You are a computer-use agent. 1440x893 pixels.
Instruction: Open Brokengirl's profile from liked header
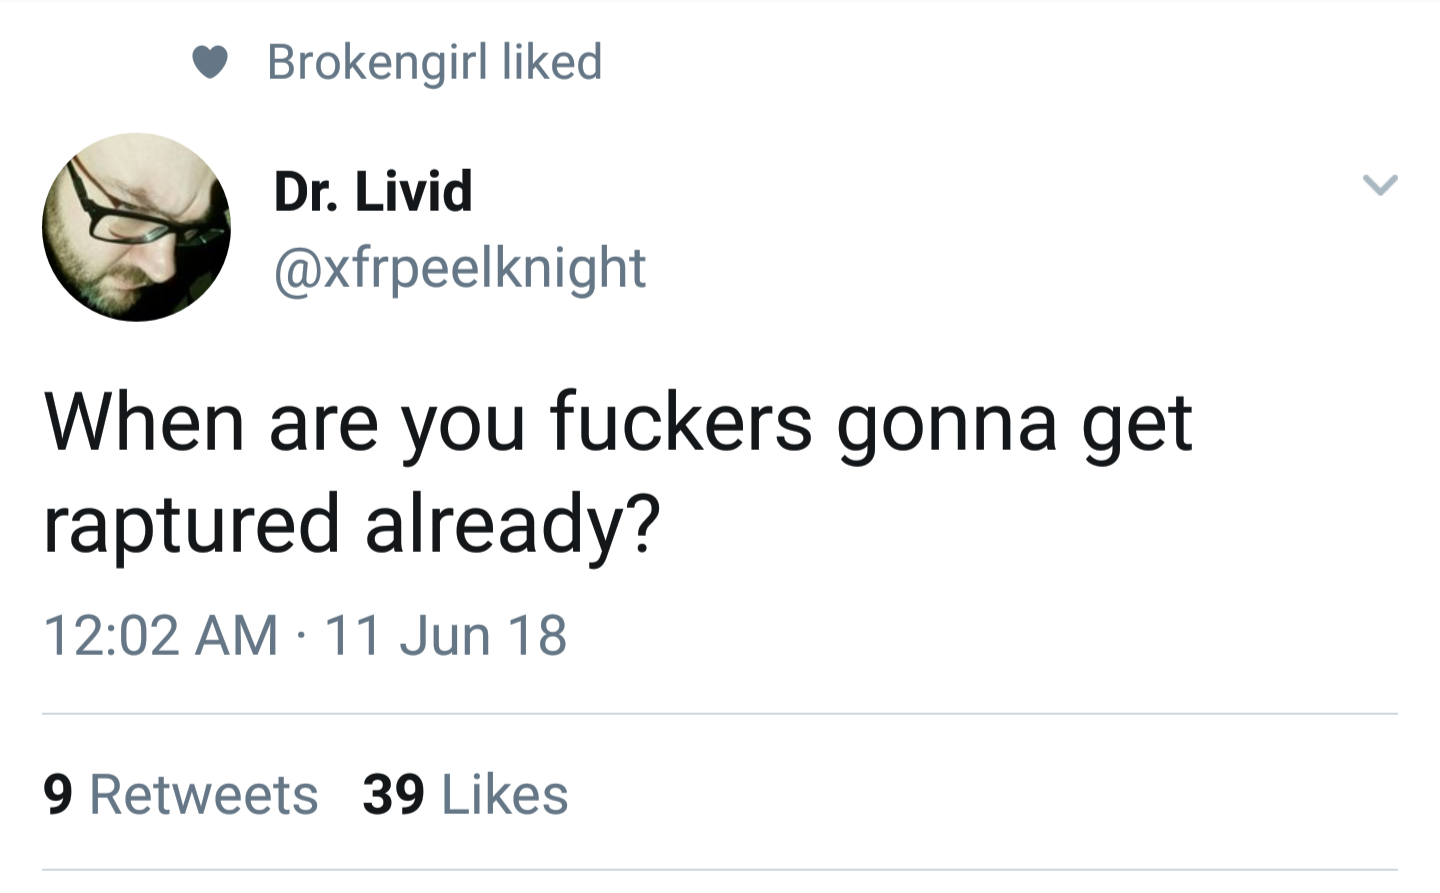coord(378,62)
